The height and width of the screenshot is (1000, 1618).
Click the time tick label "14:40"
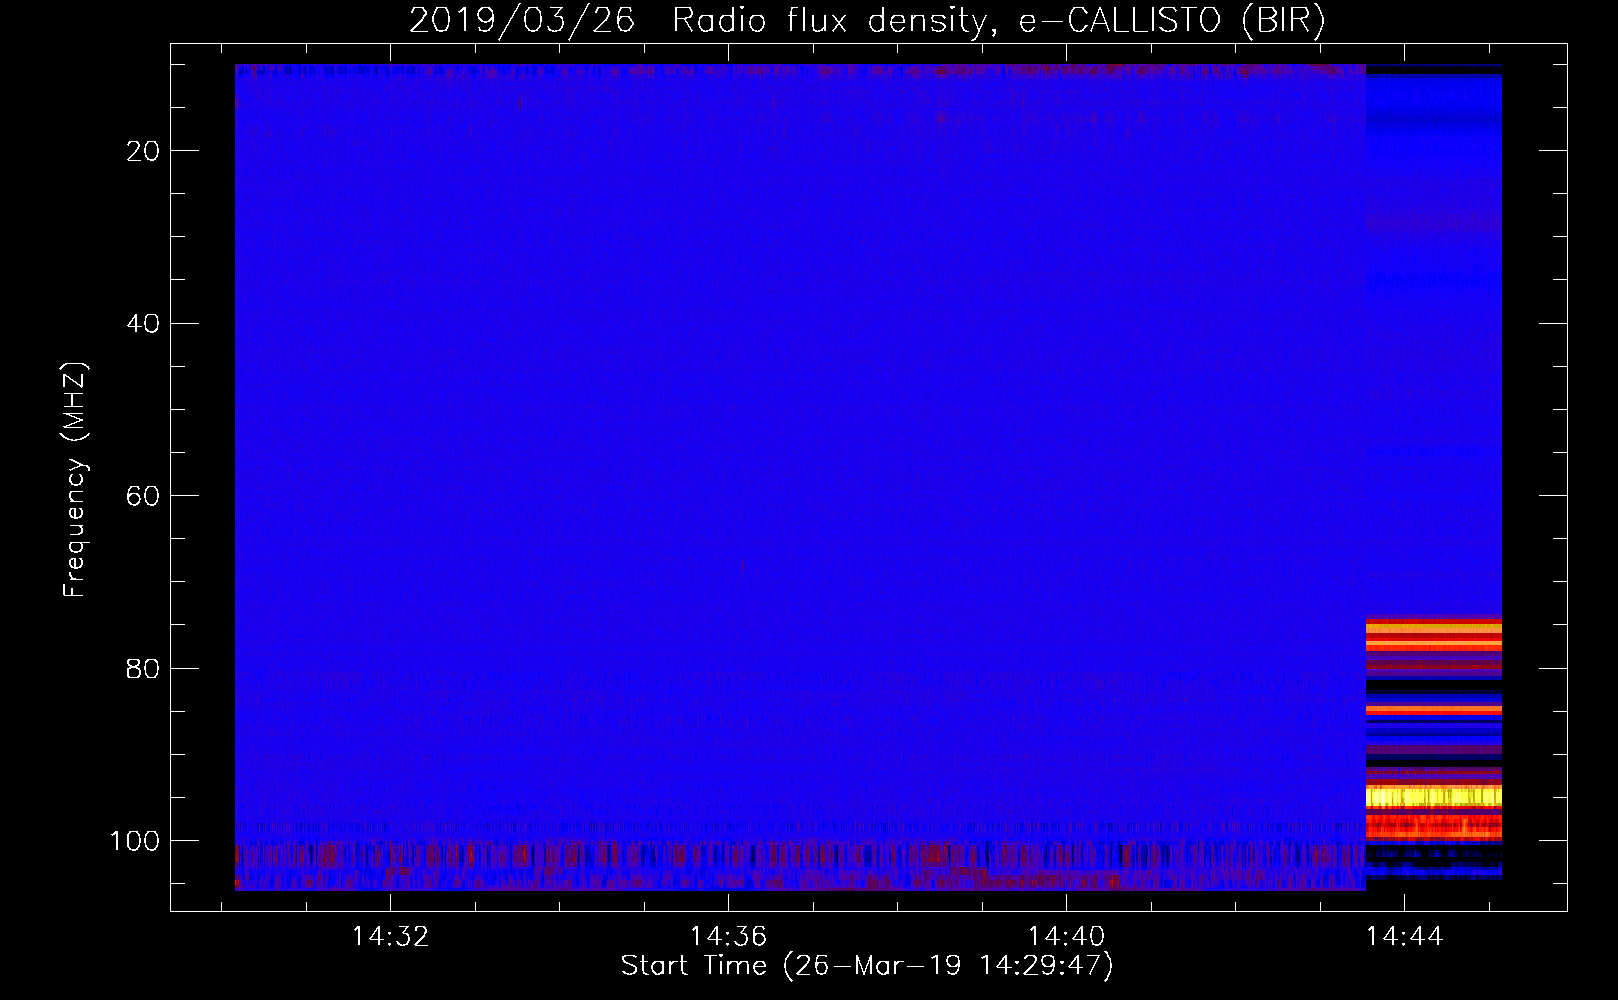1067,936
